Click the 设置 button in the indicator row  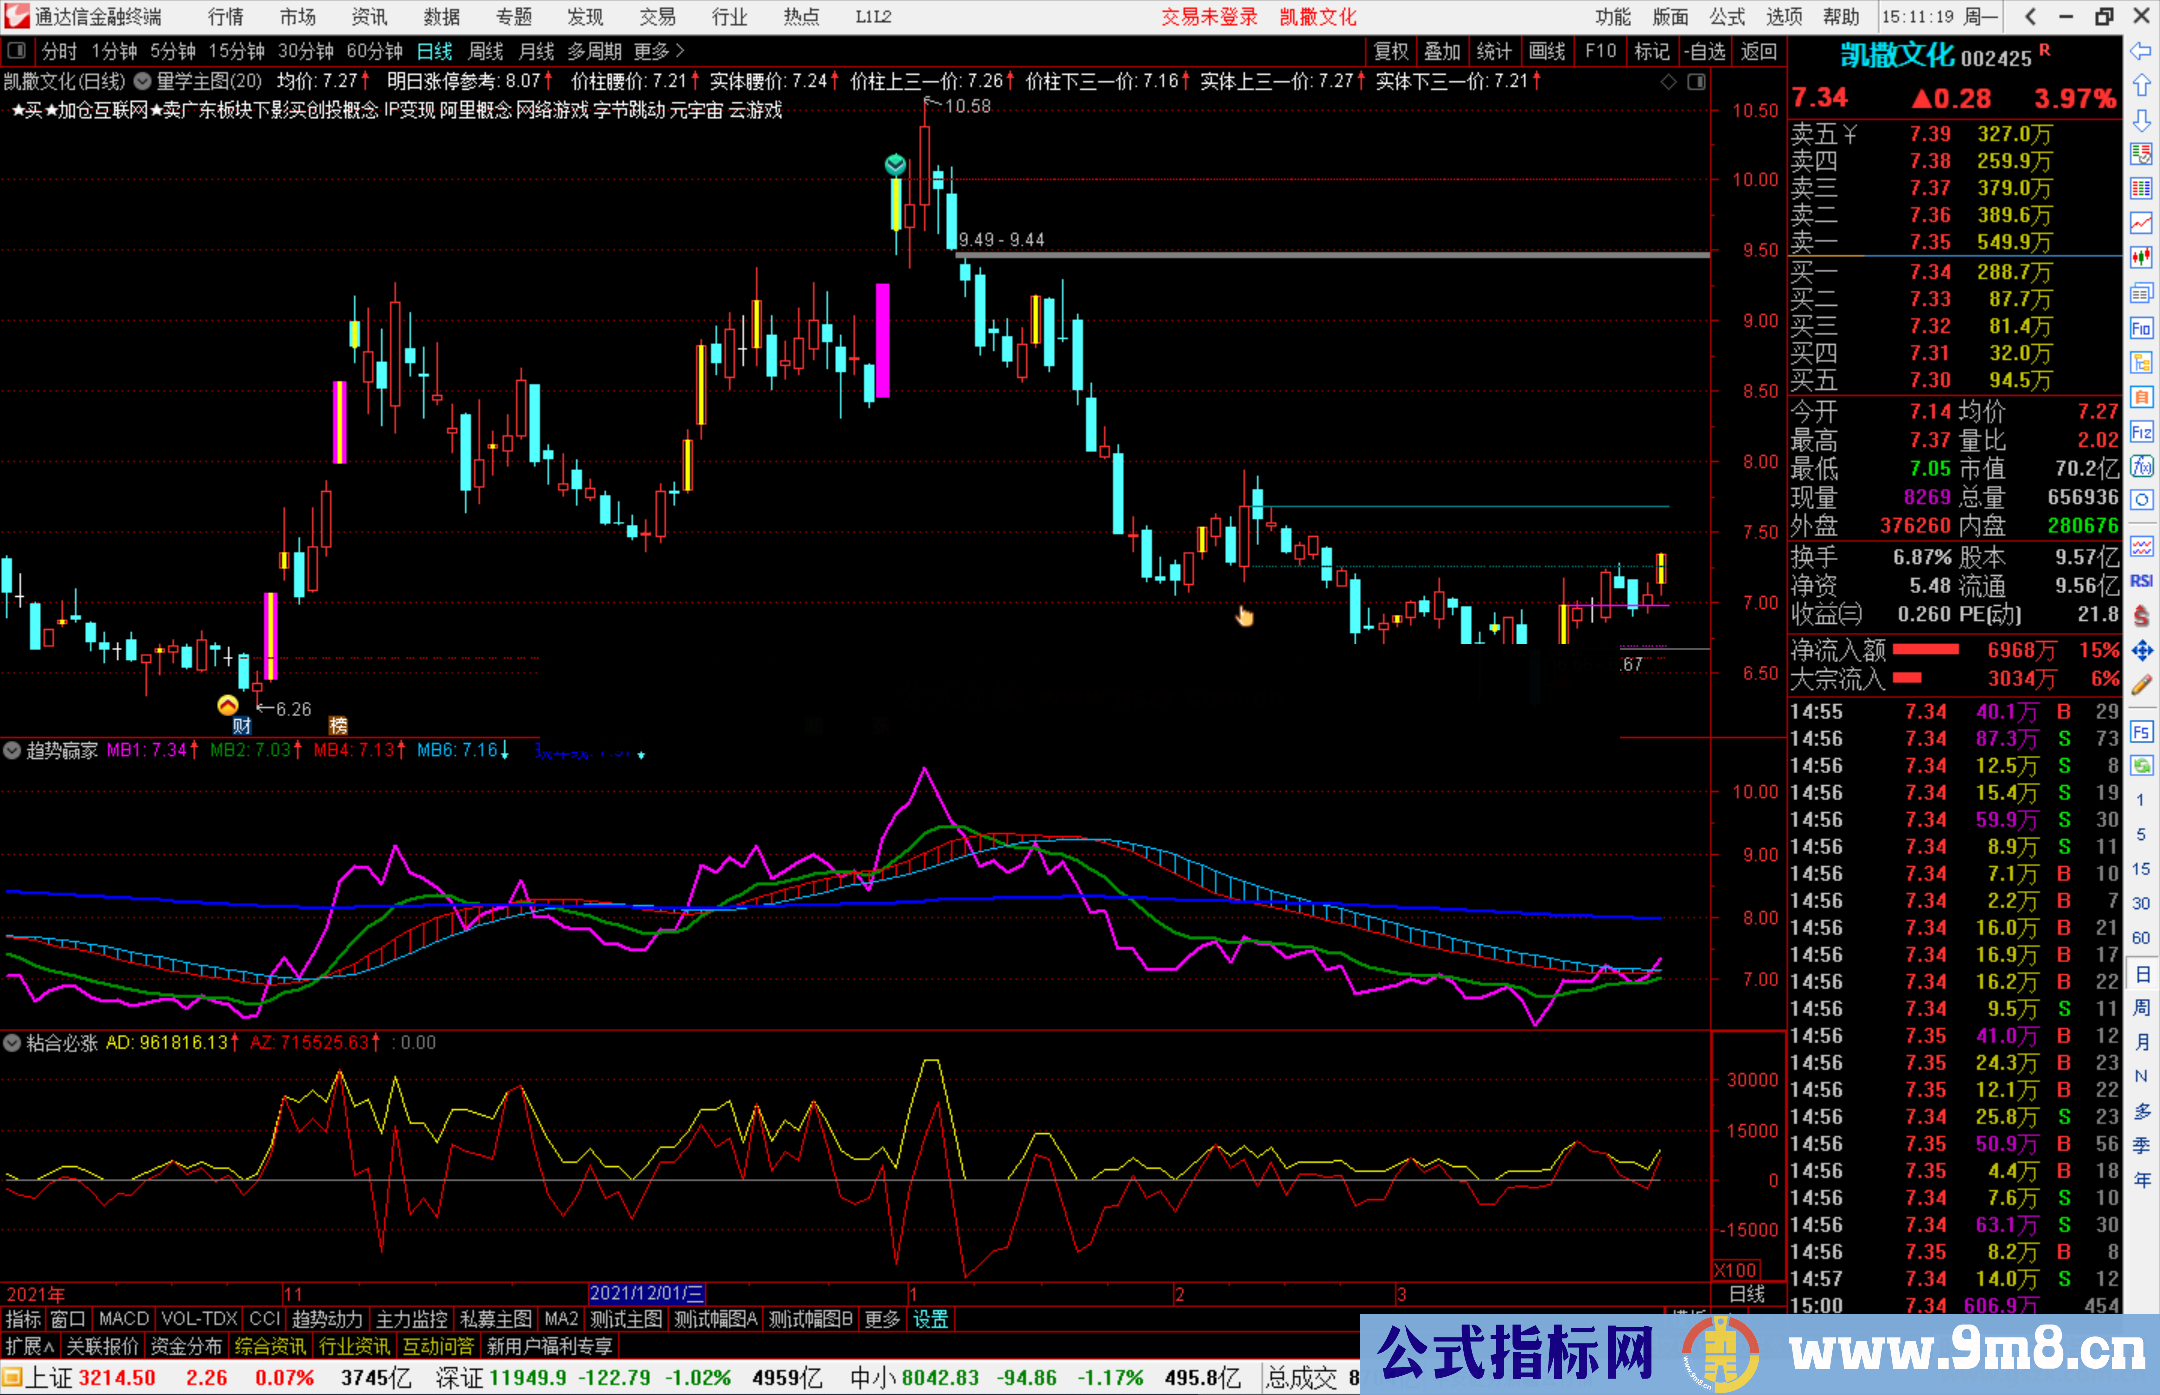click(x=929, y=1318)
